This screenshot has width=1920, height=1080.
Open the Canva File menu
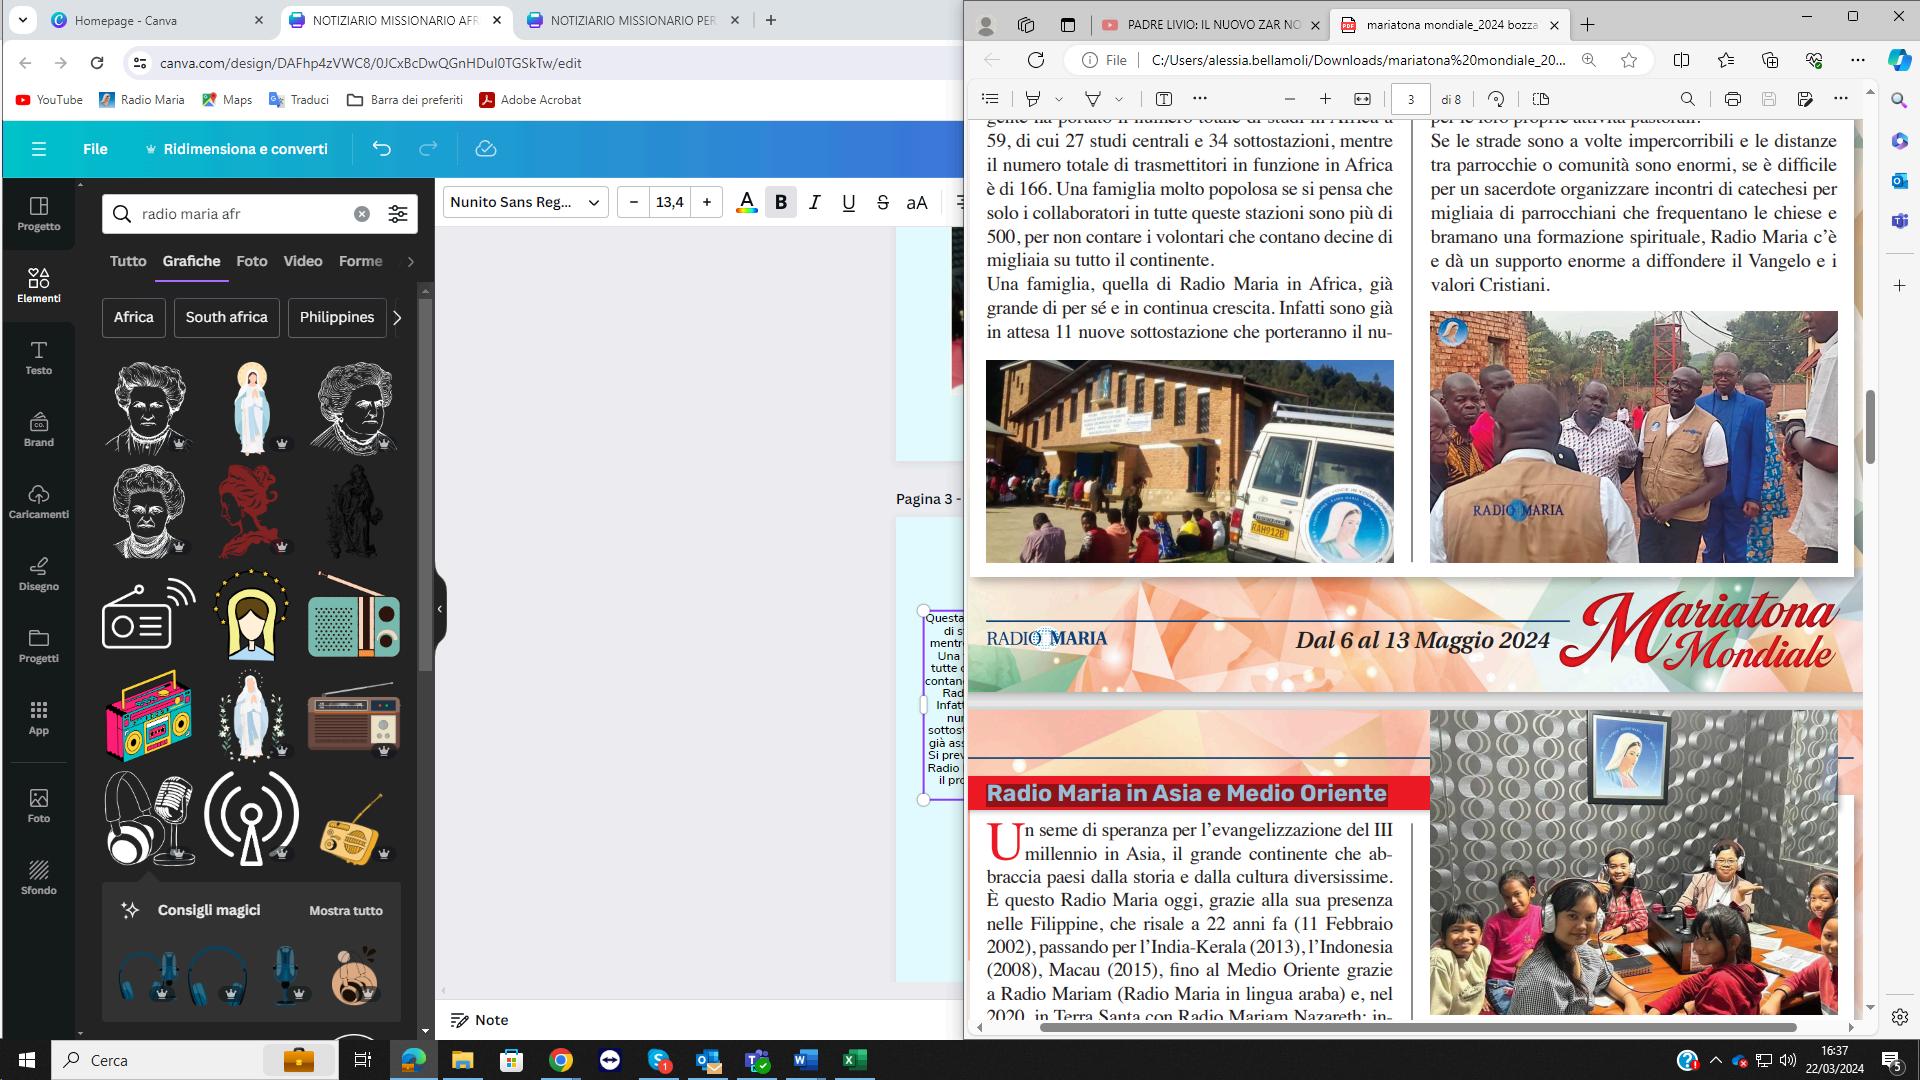(95, 149)
